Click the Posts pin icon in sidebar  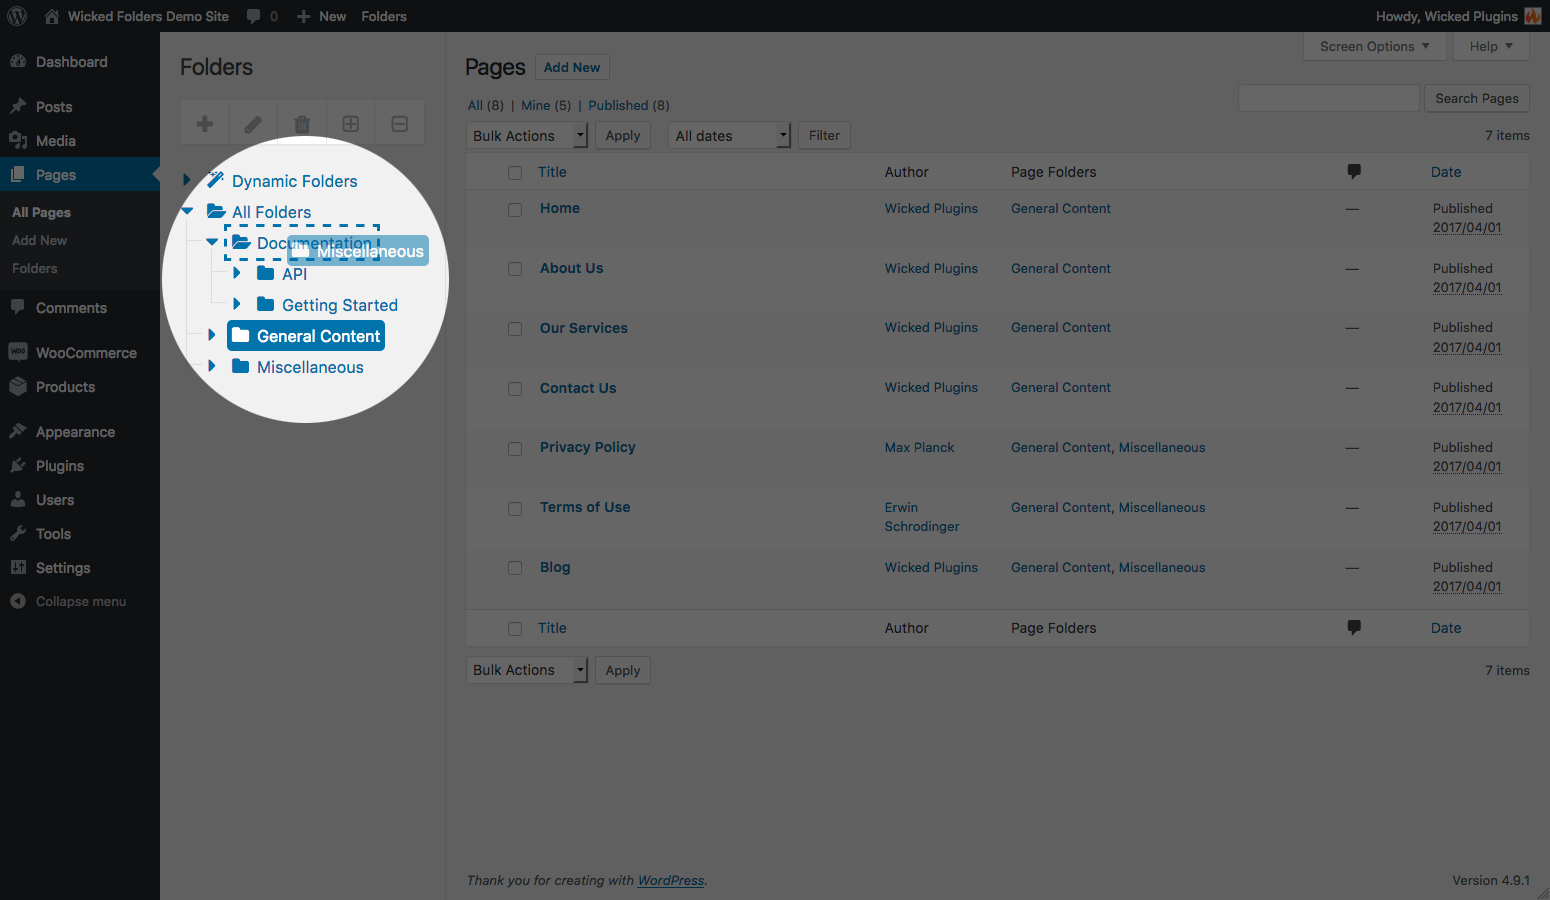(18, 106)
